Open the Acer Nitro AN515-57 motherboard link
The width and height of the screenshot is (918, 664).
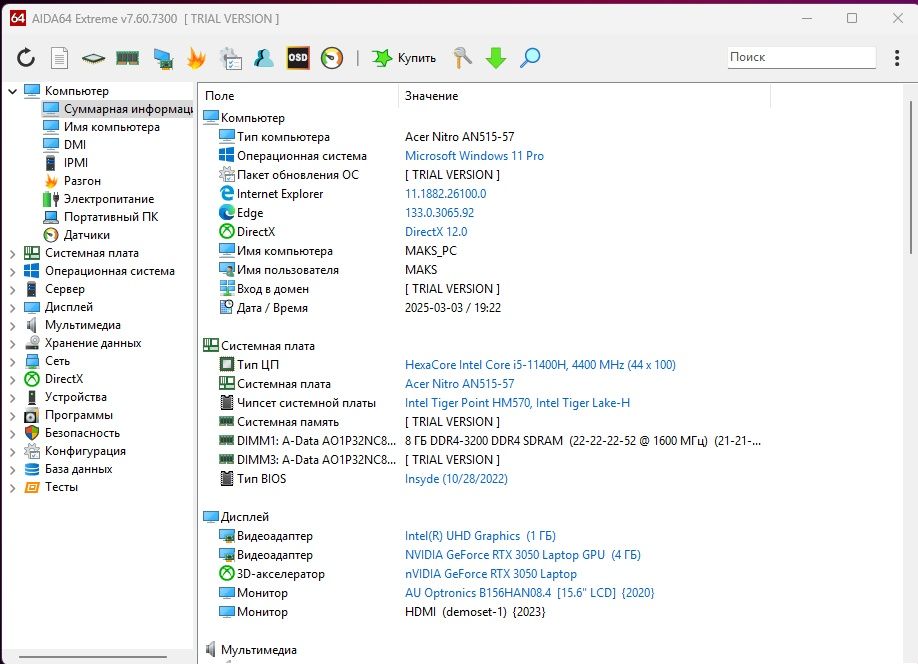[x=460, y=384]
